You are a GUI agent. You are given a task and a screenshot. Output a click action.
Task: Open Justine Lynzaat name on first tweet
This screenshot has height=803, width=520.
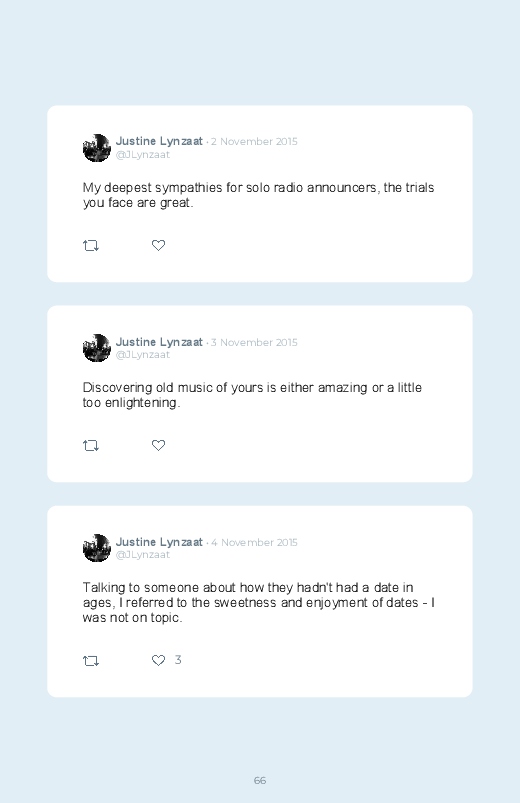coord(159,141)
